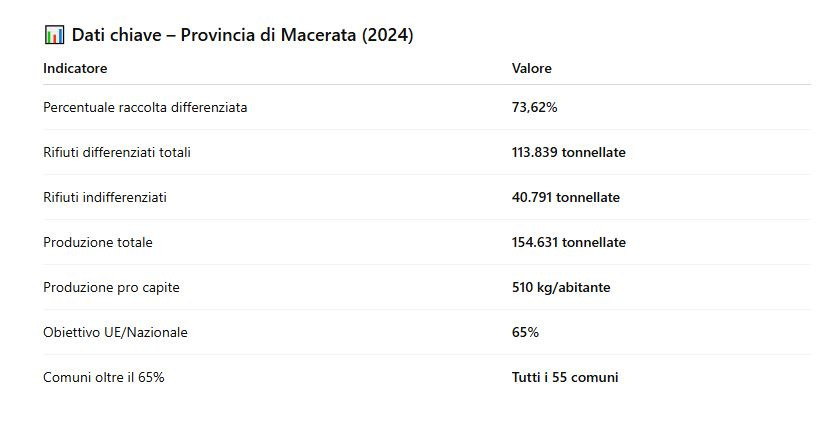Image resolution: width=836 pixels, height=432 pixels.
Task: Select the "Rifiuti indifferenziati" row label
Action: 105,197
